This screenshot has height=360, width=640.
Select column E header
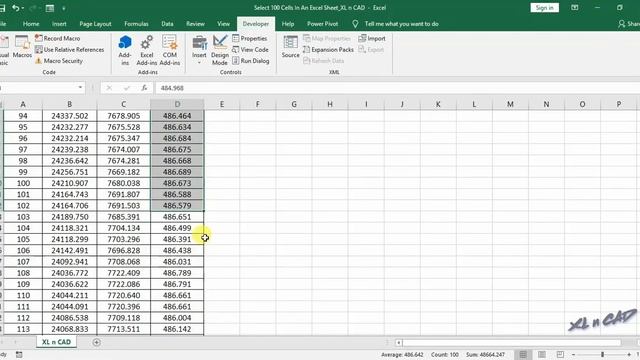point(222,104)
